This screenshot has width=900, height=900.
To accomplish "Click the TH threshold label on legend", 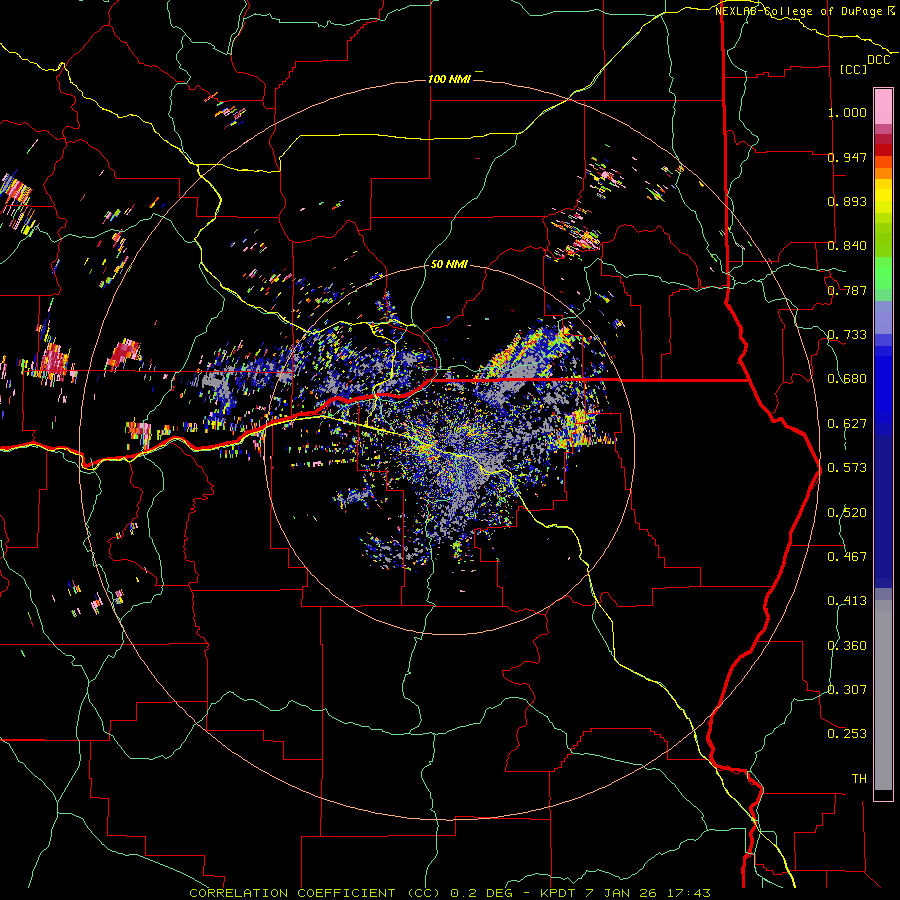I will [x=859, y=779].
